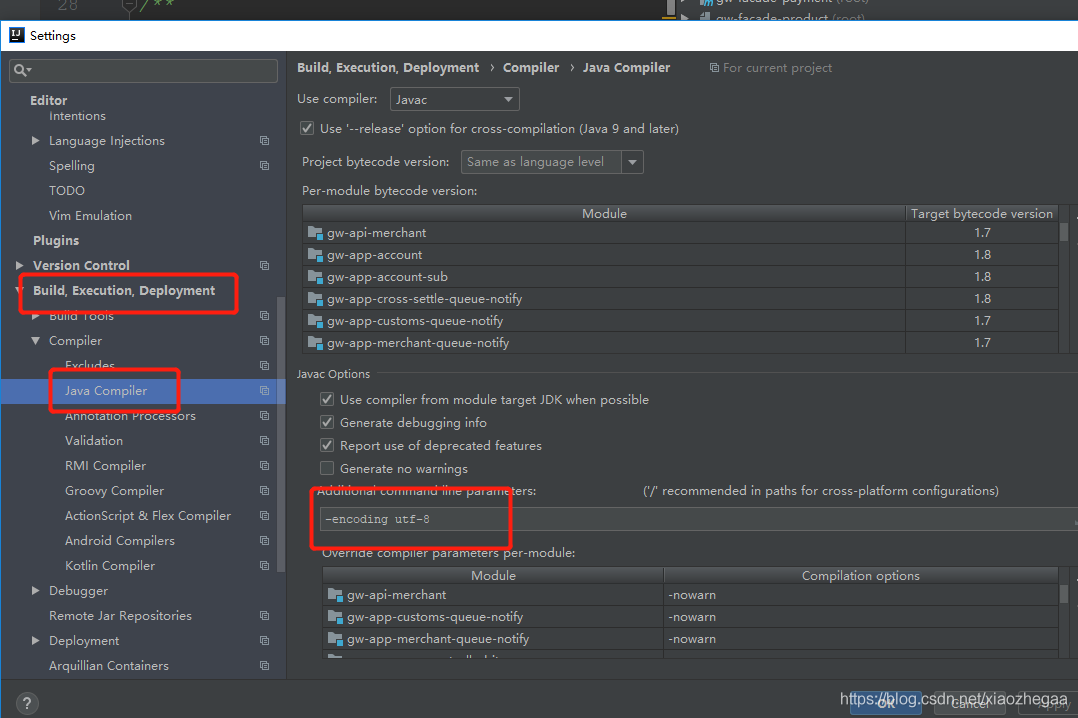Click the Target bytecode version column header
1078x718 pixels.
982,213
